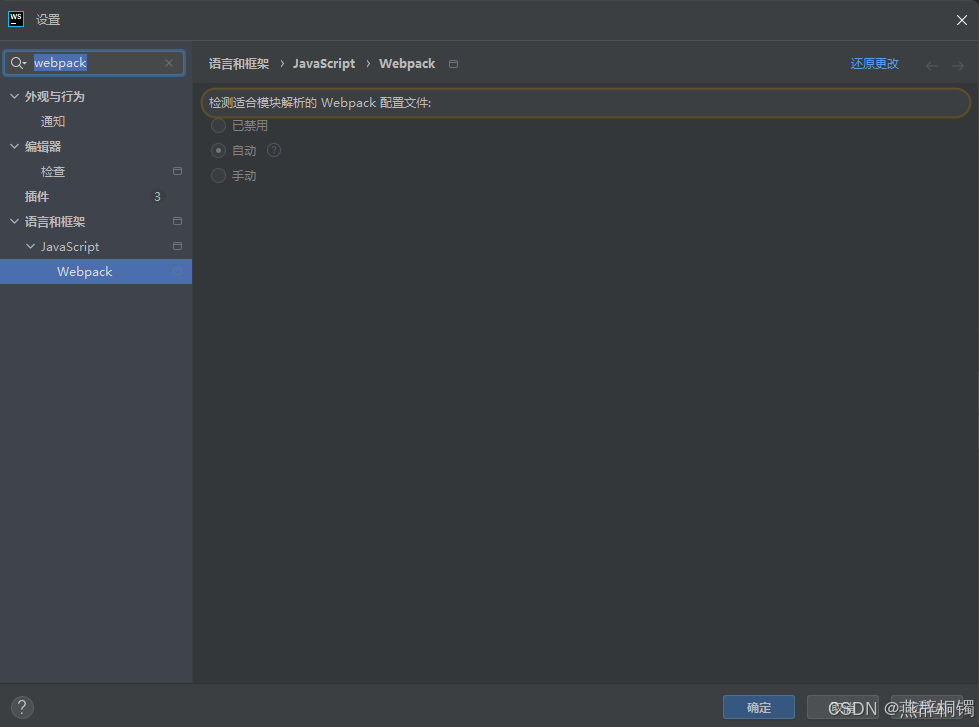Click project-level icon on selected Webpack row

point(177,271)
